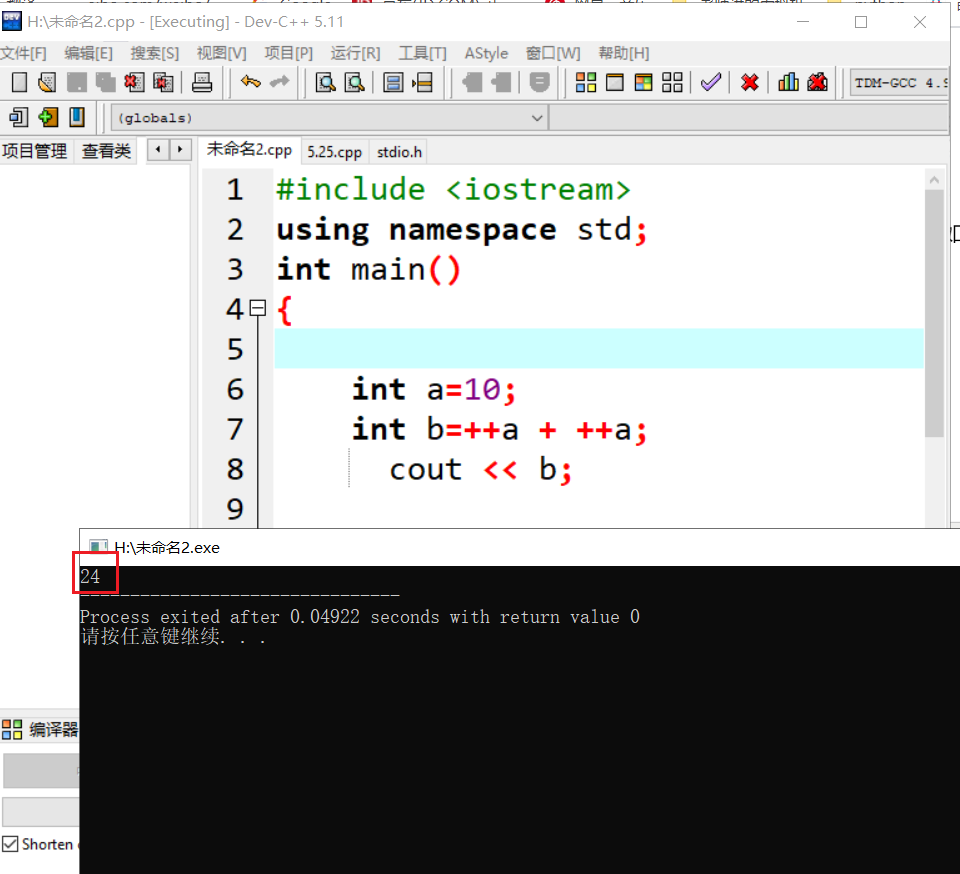Click code line 'int b=++a + ++a;'
Image resolution: width=960 pixels, height=874 pixels.
pyautogui.click(x=499, y=429)
